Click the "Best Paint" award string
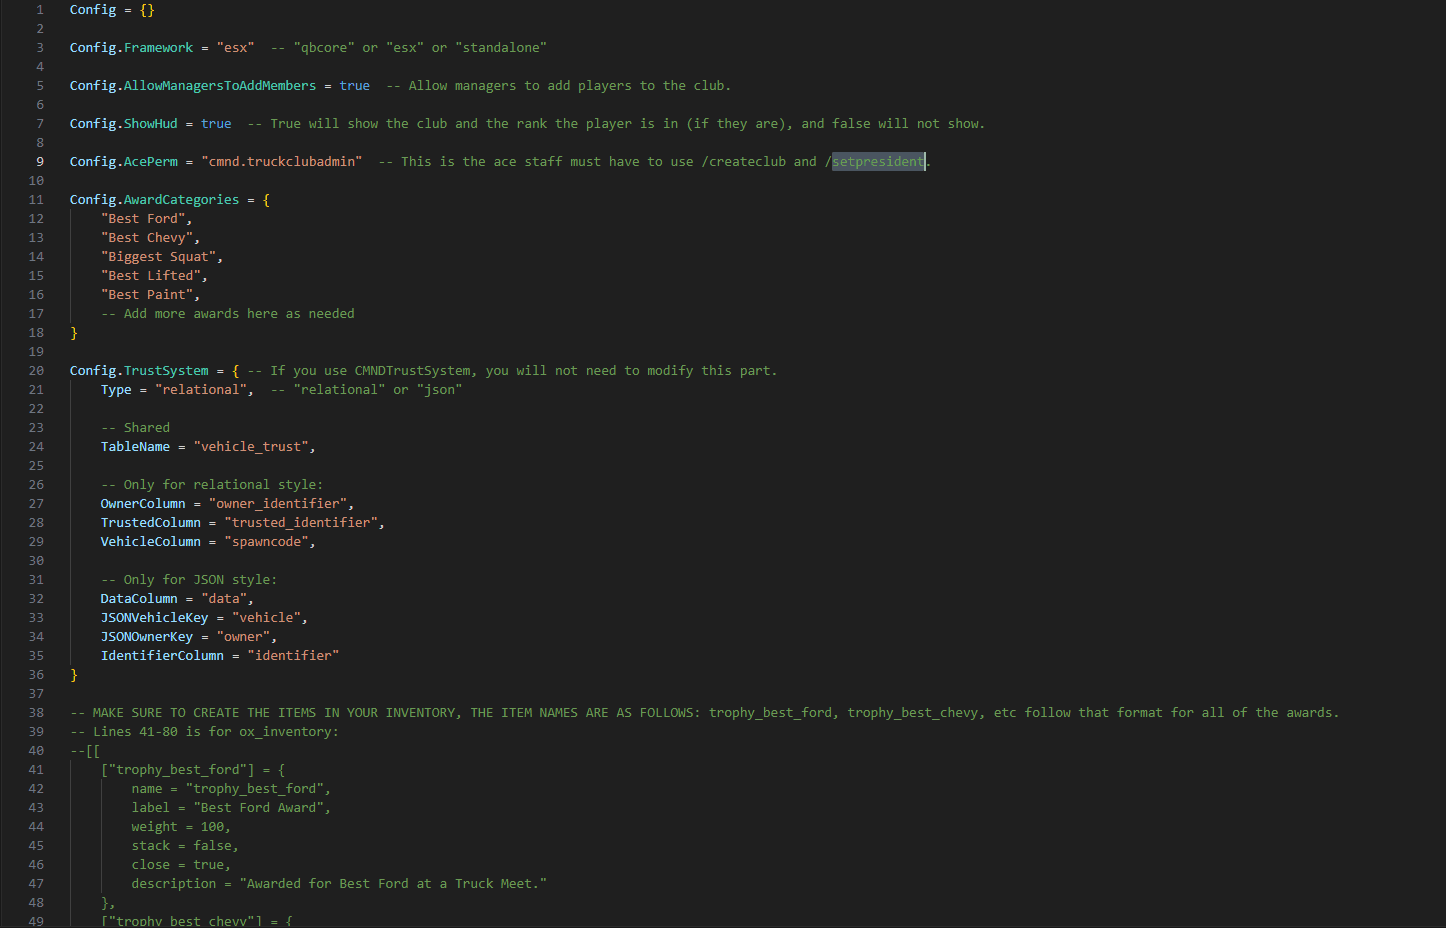Viewport: 1446px width, 928px height. coord(147,295)
